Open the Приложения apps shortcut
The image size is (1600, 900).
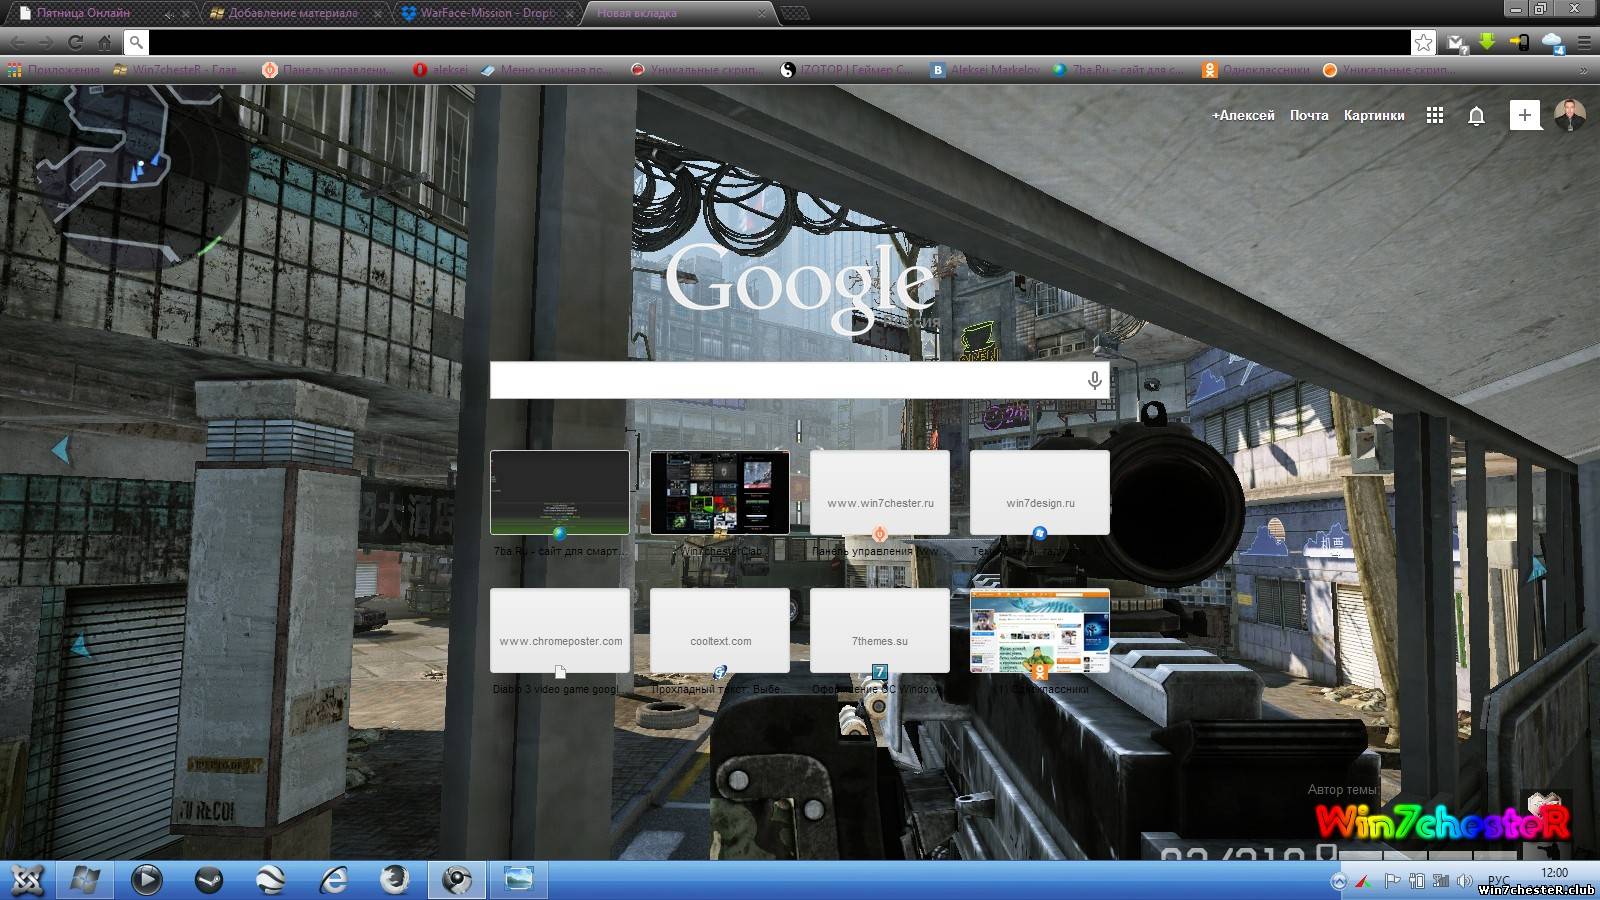[x=54, y=70]
